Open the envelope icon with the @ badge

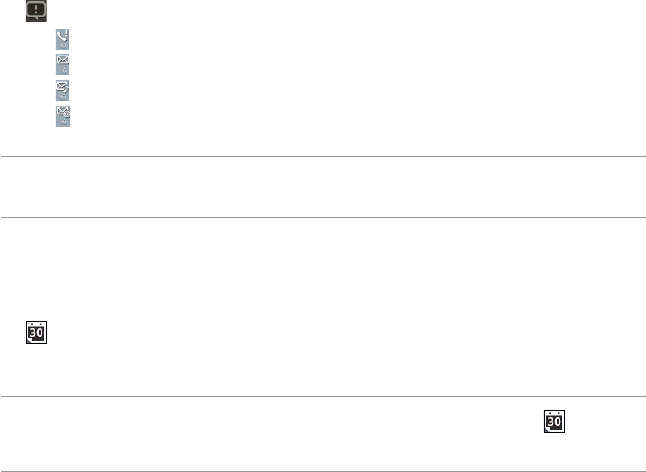coord(64,116)
